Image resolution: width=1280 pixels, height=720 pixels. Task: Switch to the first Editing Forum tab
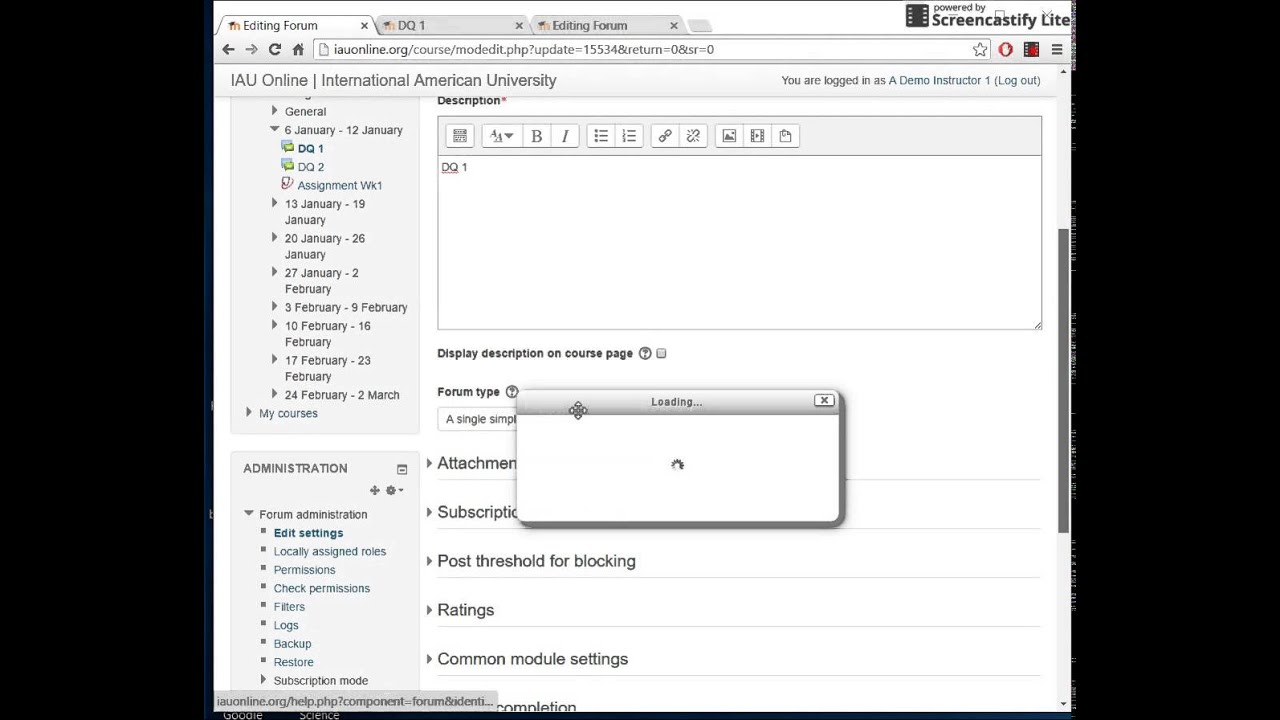coord(295,25)
